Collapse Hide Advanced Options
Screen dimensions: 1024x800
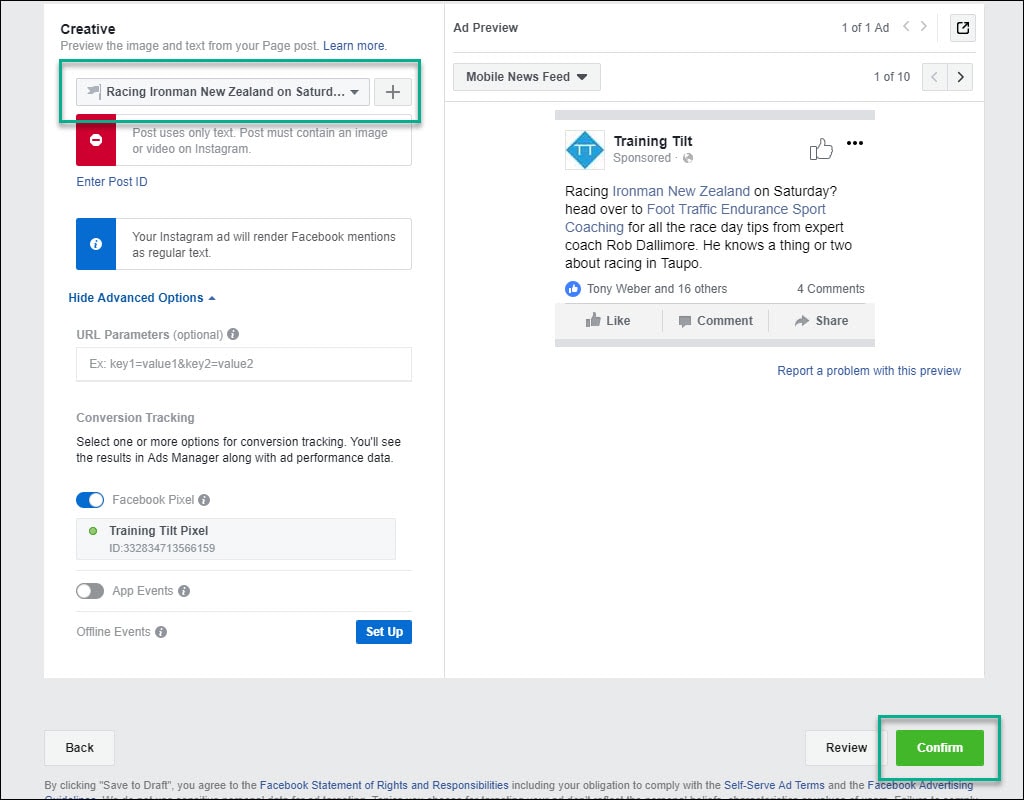[142, 298]
